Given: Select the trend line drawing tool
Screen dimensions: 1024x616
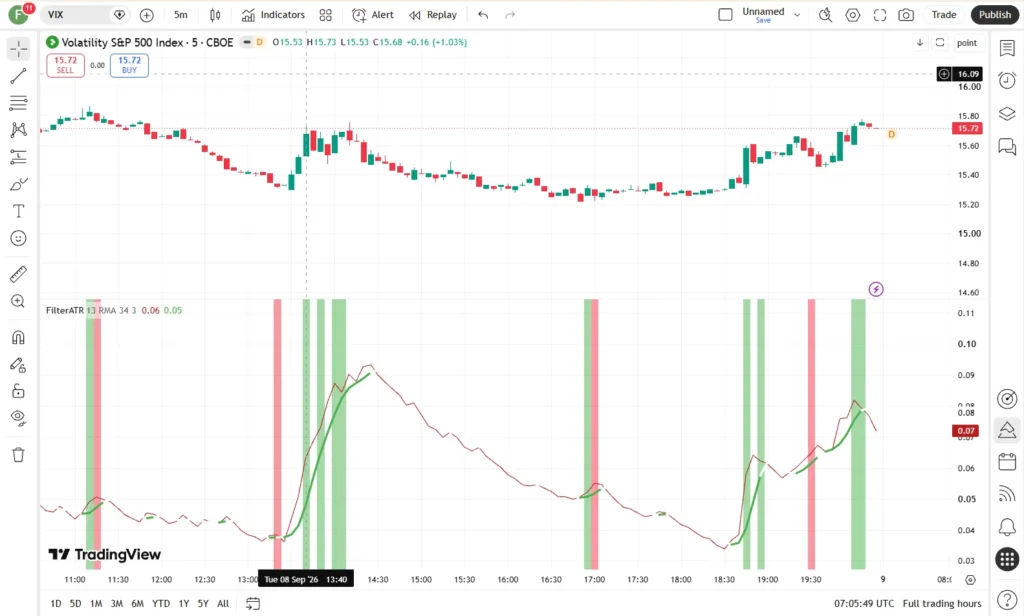Looking at the screenshot, I should [18, 76].
